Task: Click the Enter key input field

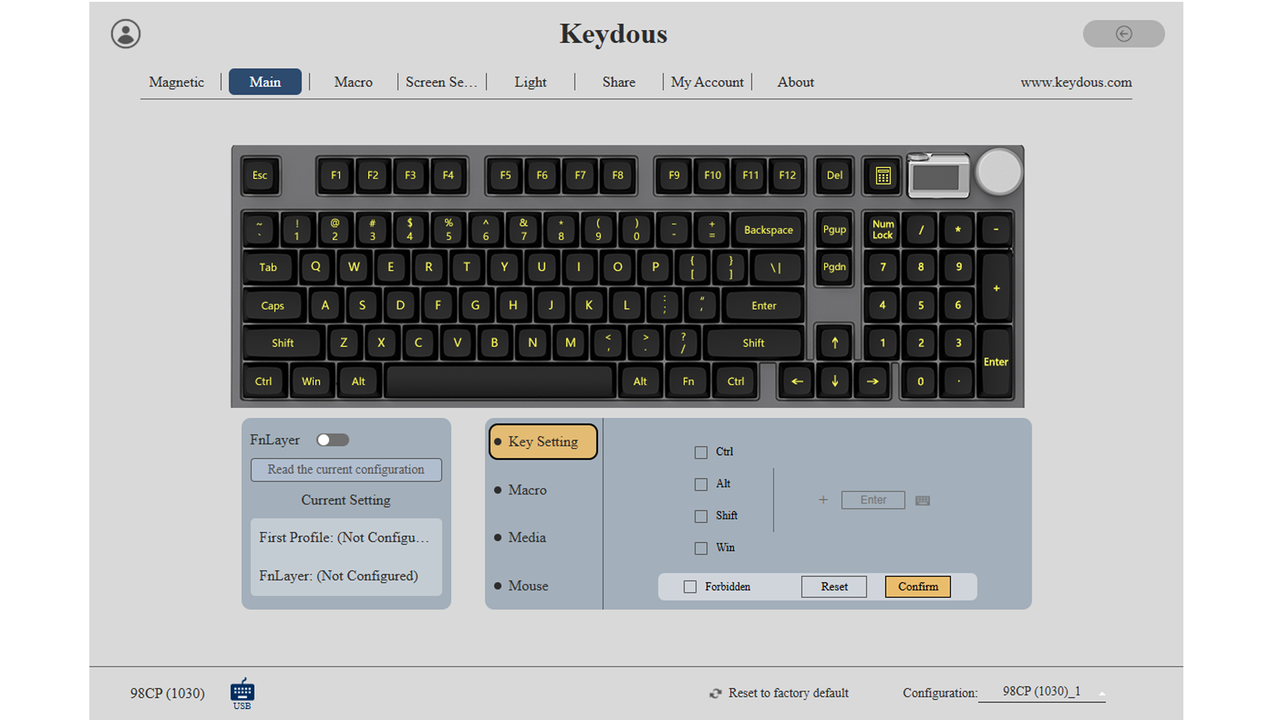Action: point(873,500)
